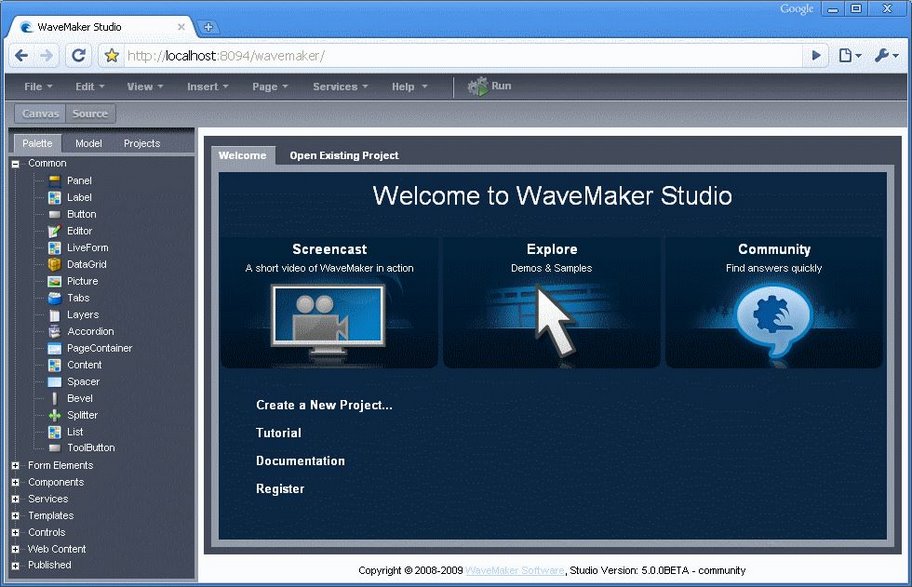Switch to the Model tab
The width and height of the screenshot is (912, 587).
89,144
